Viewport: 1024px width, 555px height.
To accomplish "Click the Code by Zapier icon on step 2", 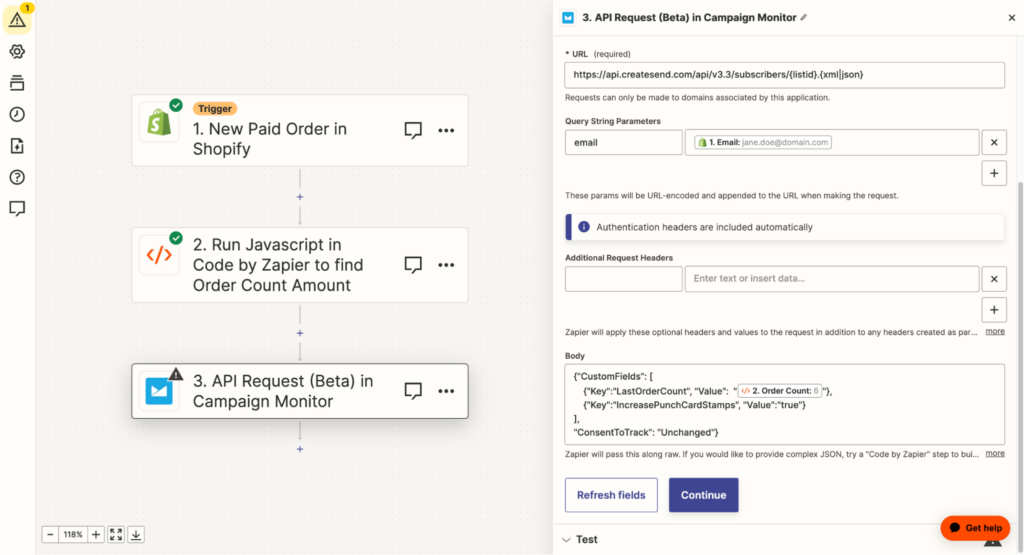I will pos(159,255).
